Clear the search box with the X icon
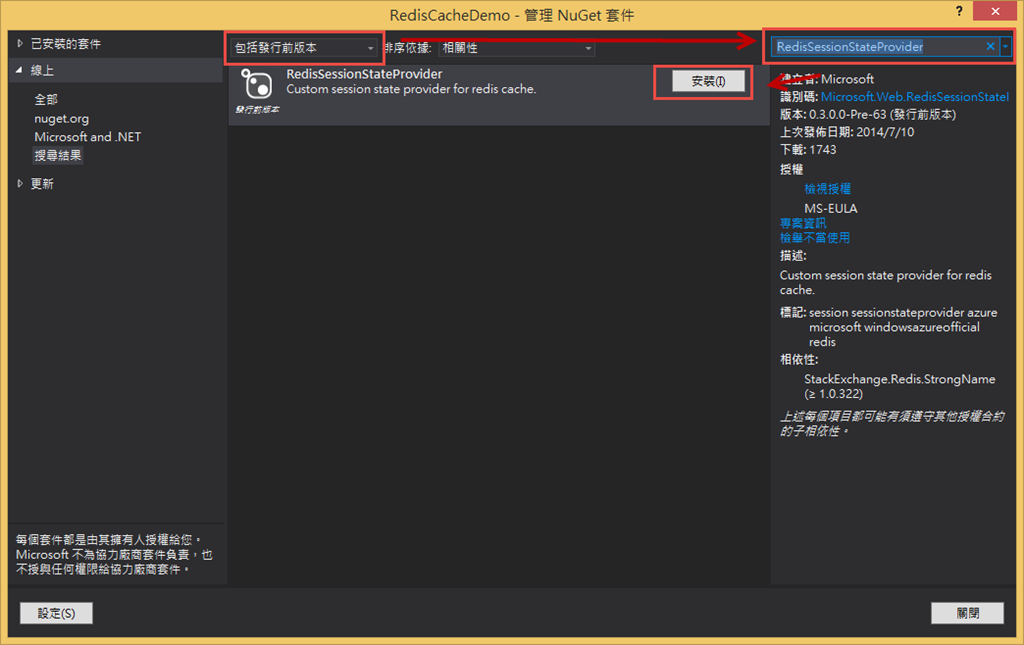 tap(990, 46)
